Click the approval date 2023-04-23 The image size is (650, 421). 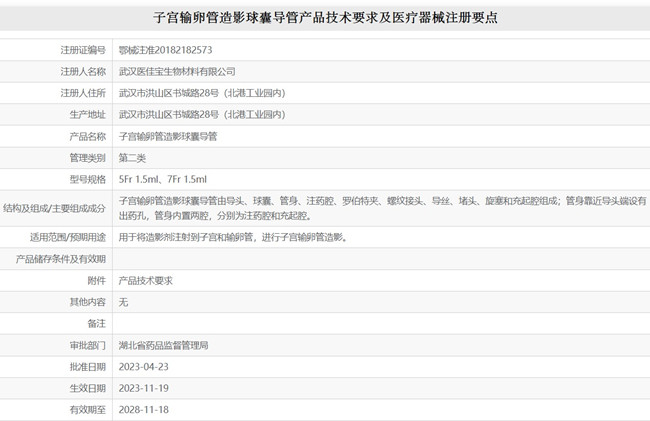click(x=143, y=367)
